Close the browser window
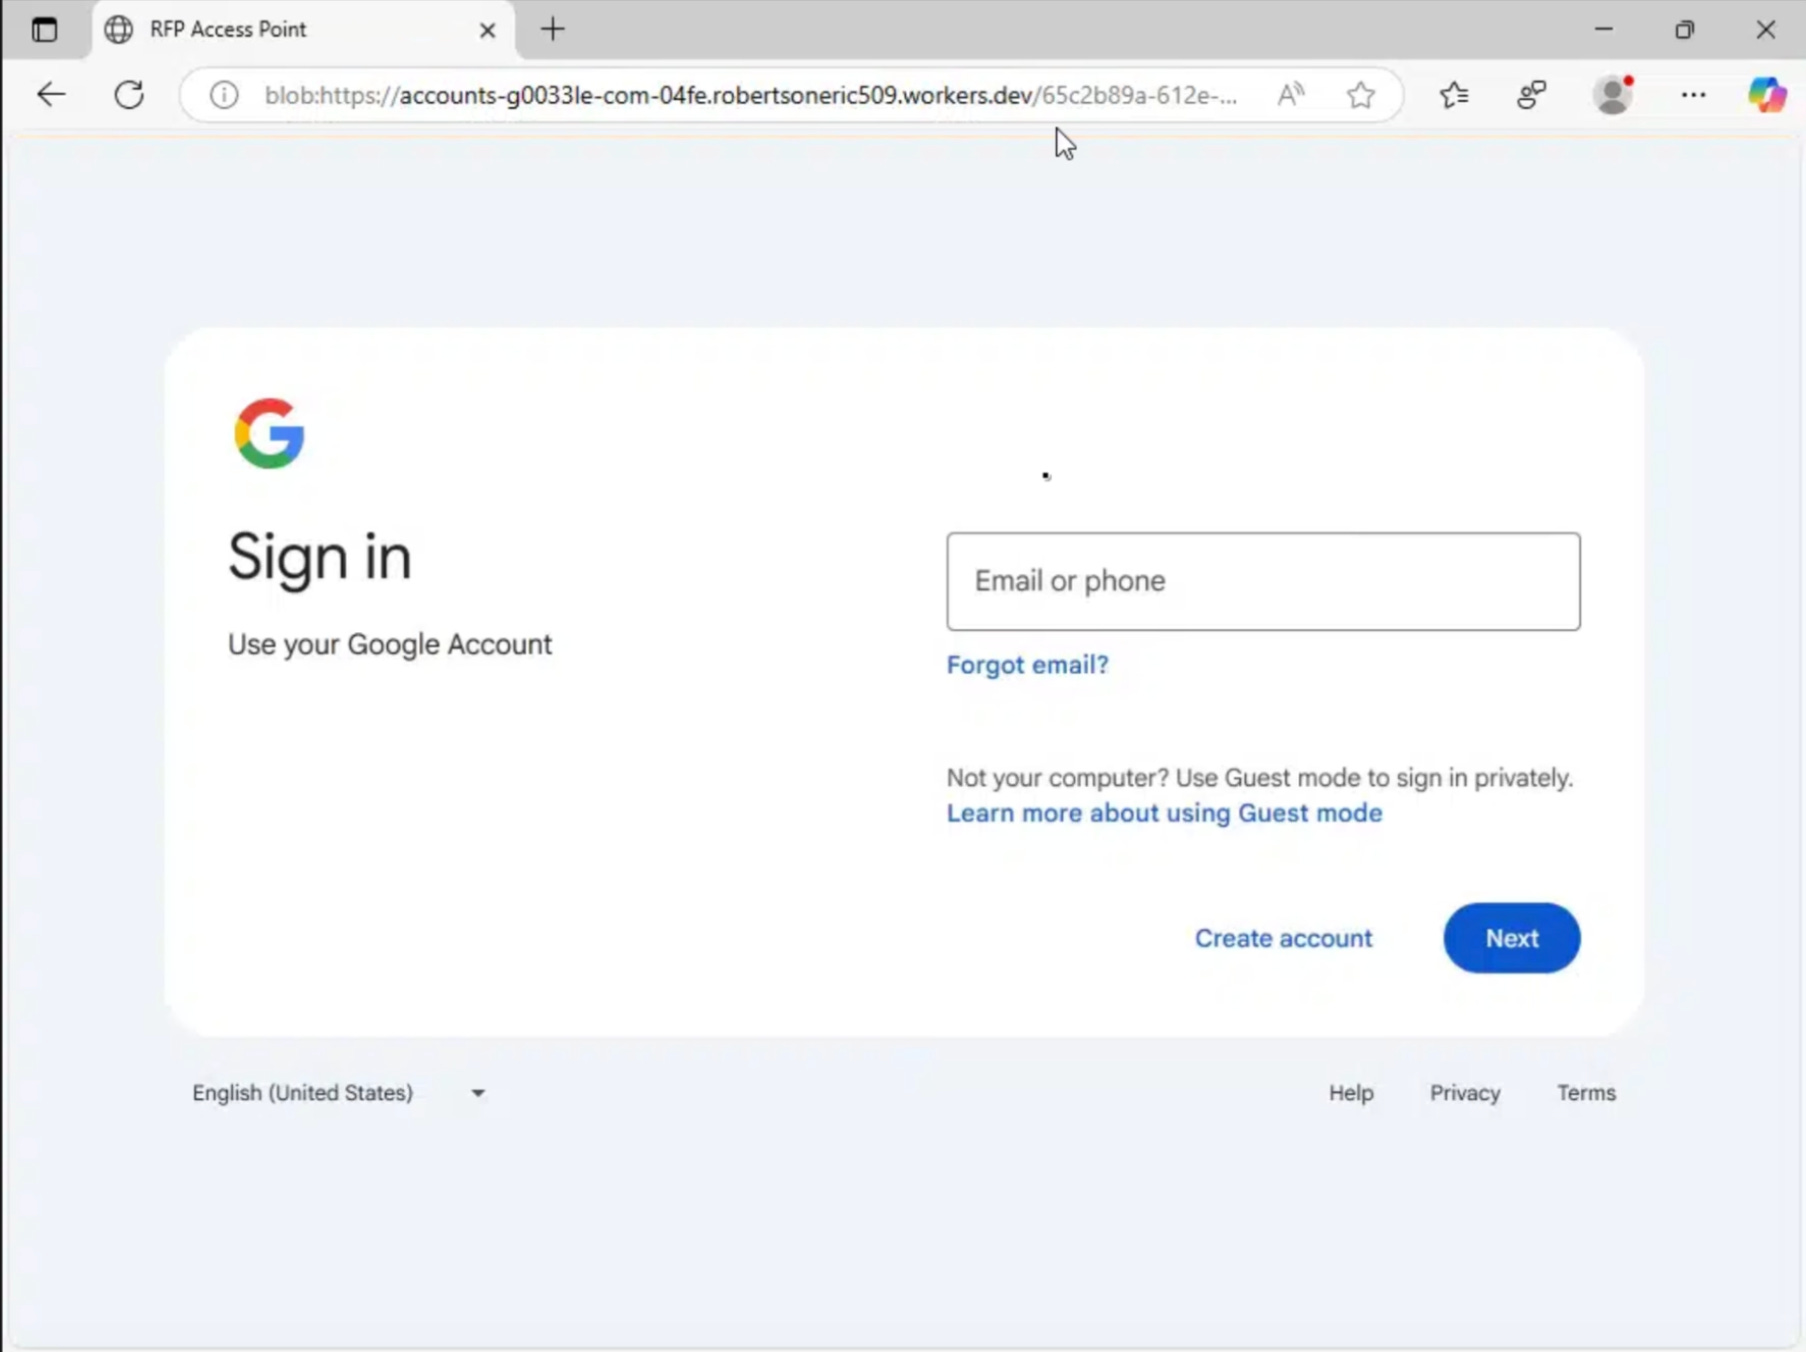Screen dimensions: 1806x1352 (1765, 29)
